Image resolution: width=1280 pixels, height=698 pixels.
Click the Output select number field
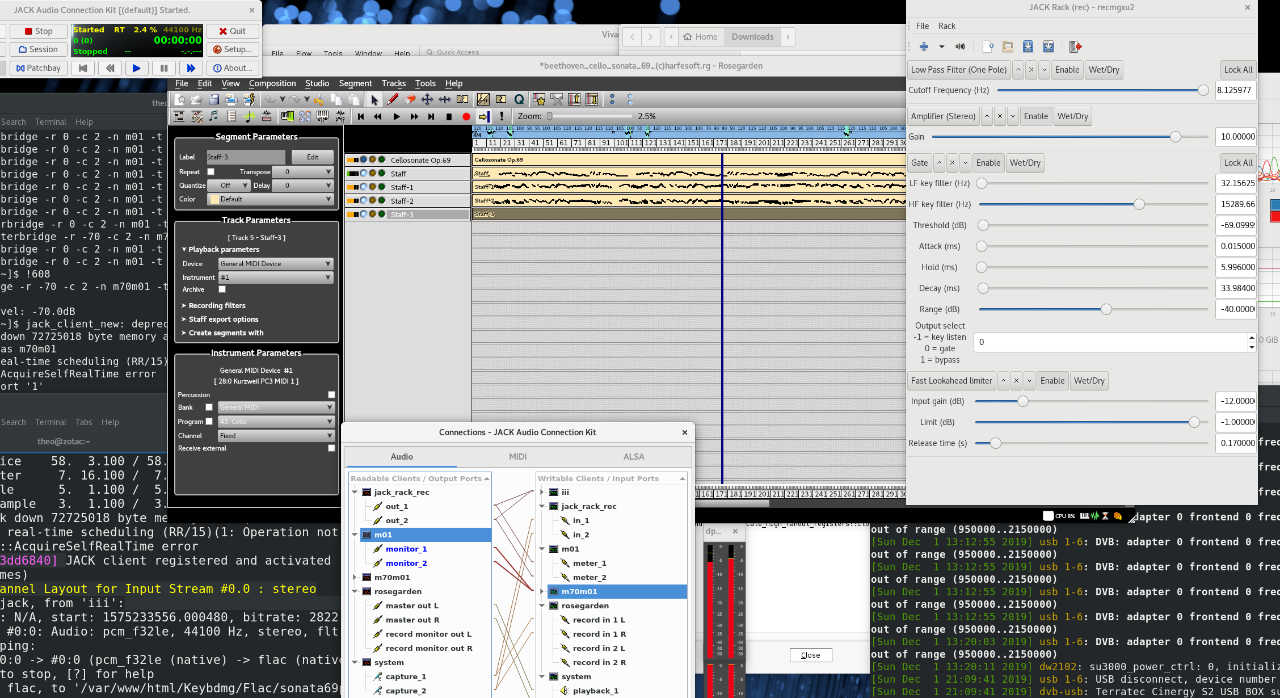pyautogui.click(x=1110, y=342)
